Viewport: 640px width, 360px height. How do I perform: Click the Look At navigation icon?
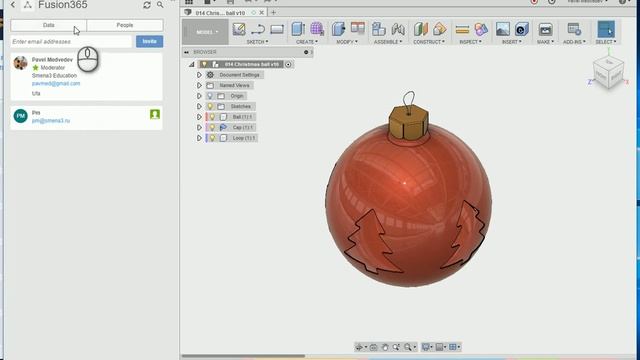click(x=373, y=347)
